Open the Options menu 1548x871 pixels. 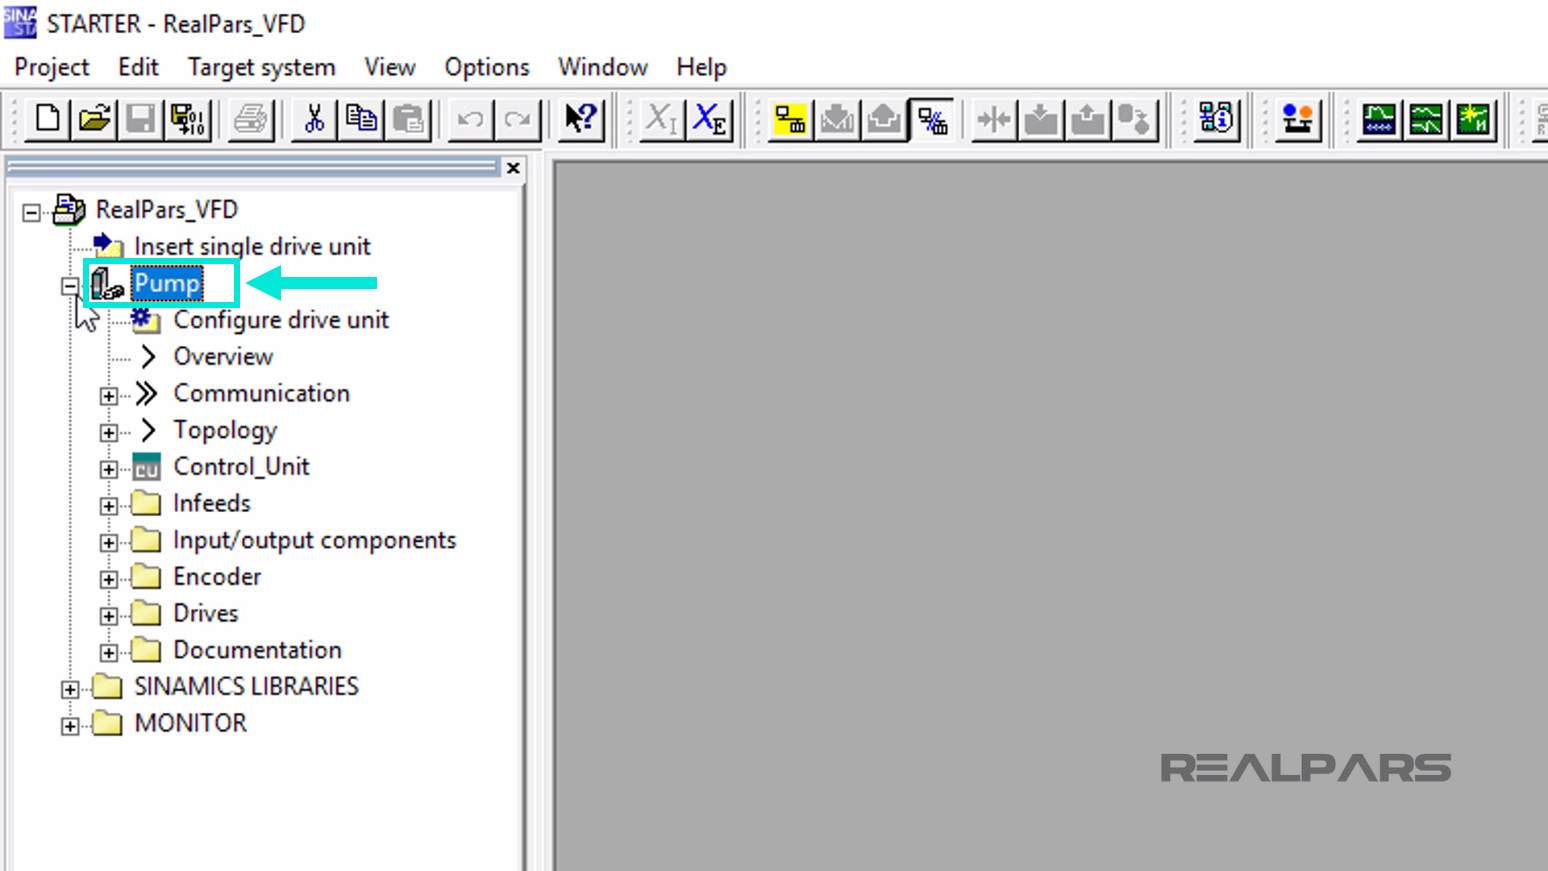tap(487, 67)
